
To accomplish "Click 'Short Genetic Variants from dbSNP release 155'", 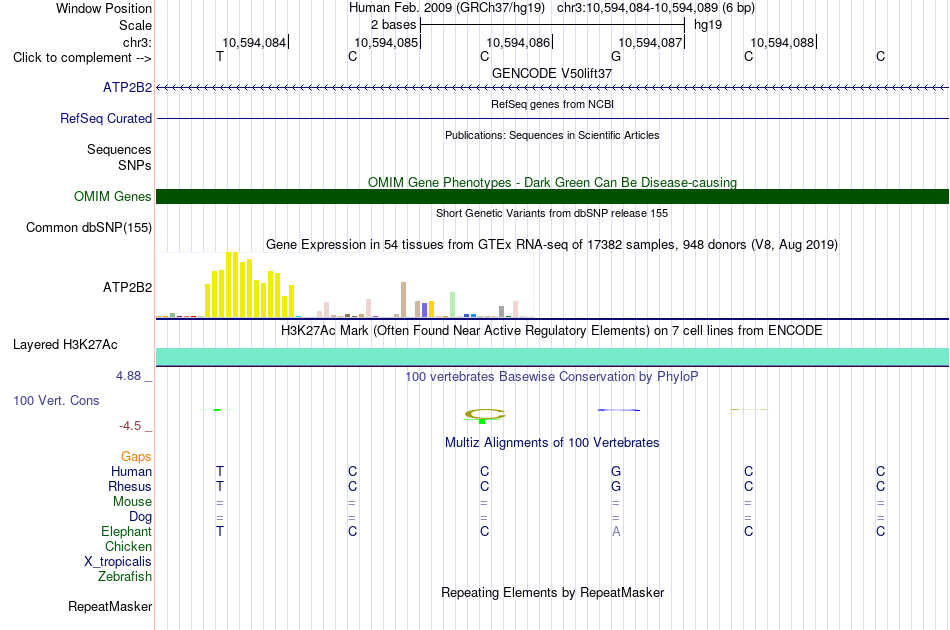I will tap(552, 213).
